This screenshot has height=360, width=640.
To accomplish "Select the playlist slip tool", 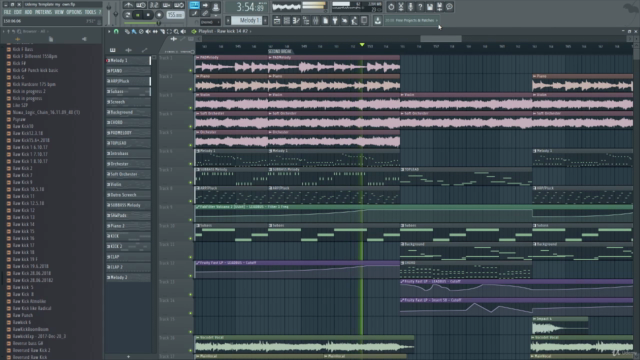I will [155, 31].
